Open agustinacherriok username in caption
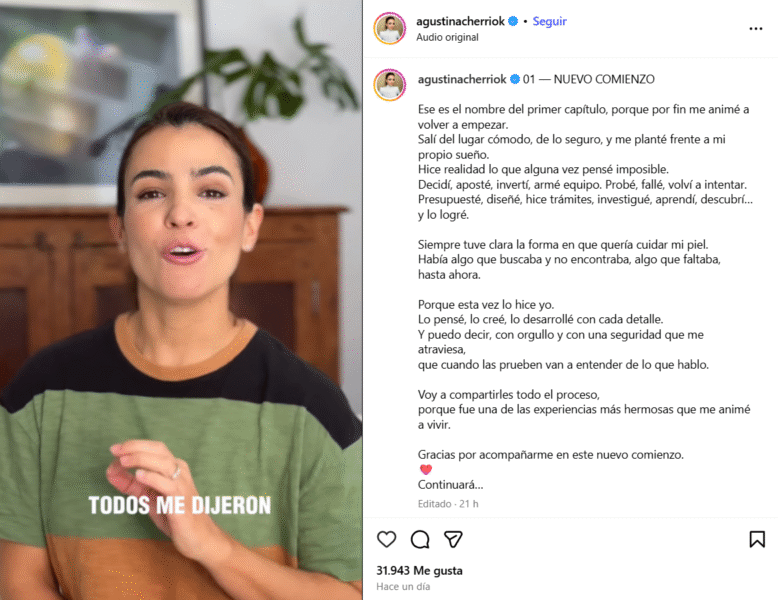This screenshot has height=600, width=778. (462, 79)
